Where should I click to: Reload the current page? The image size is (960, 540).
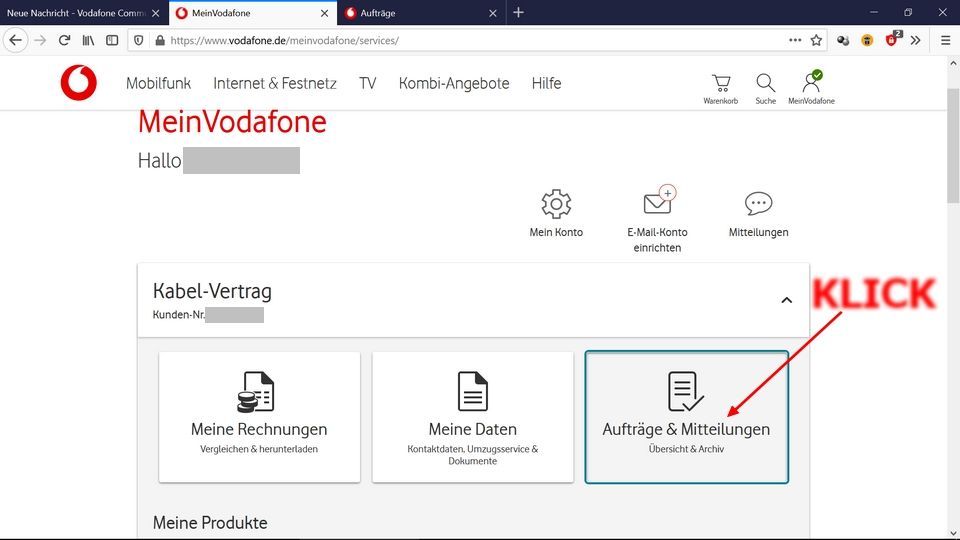pyautogui.click(x=64, y=40)
